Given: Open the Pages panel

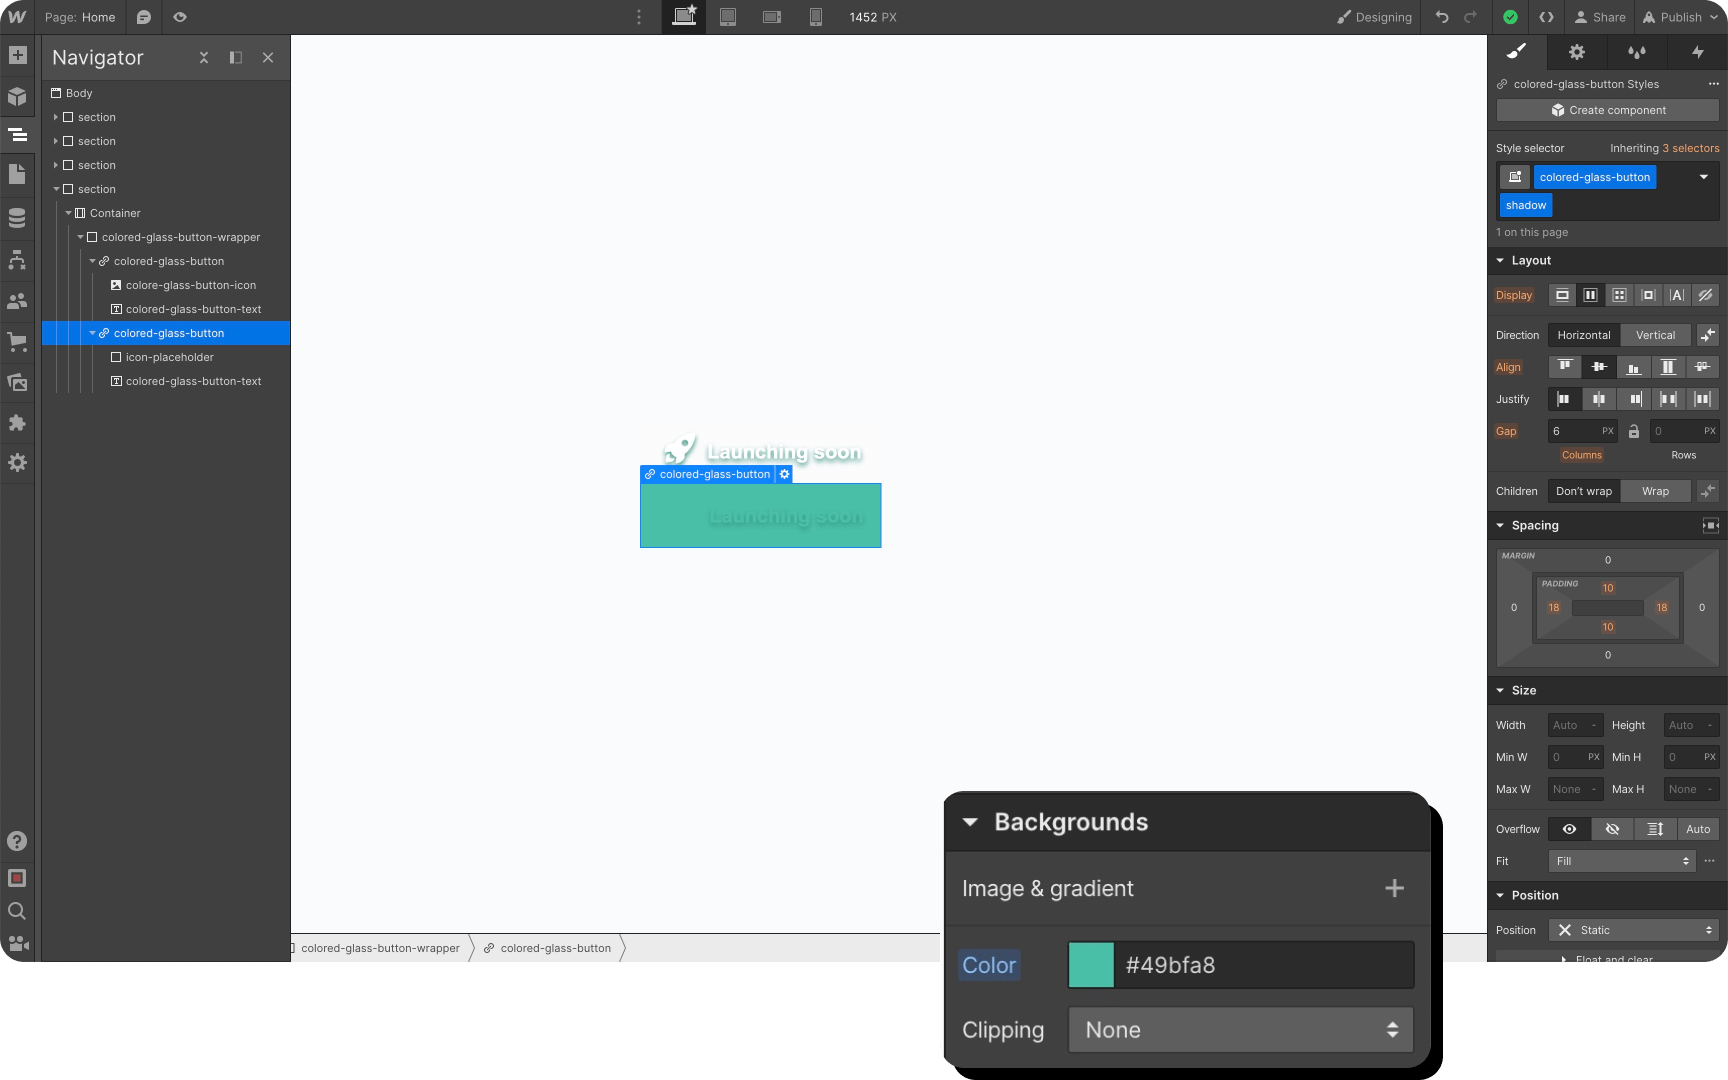Looking at the screenshot, I should click(x=18, y=175).
